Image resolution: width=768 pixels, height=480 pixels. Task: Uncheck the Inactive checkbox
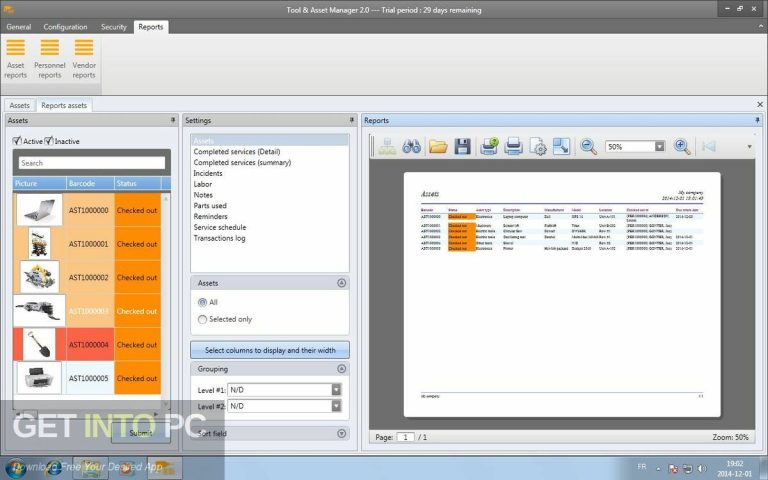49,141
